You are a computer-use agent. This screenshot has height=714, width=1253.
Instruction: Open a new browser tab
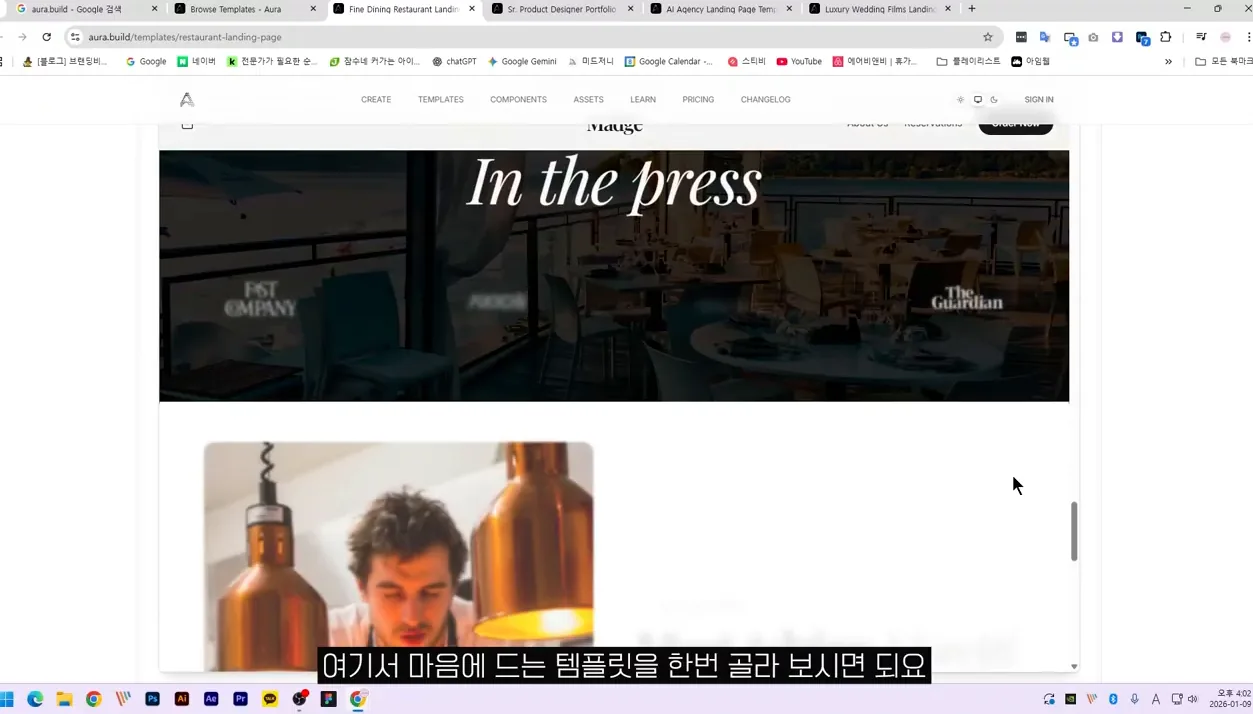pos(972,9)
